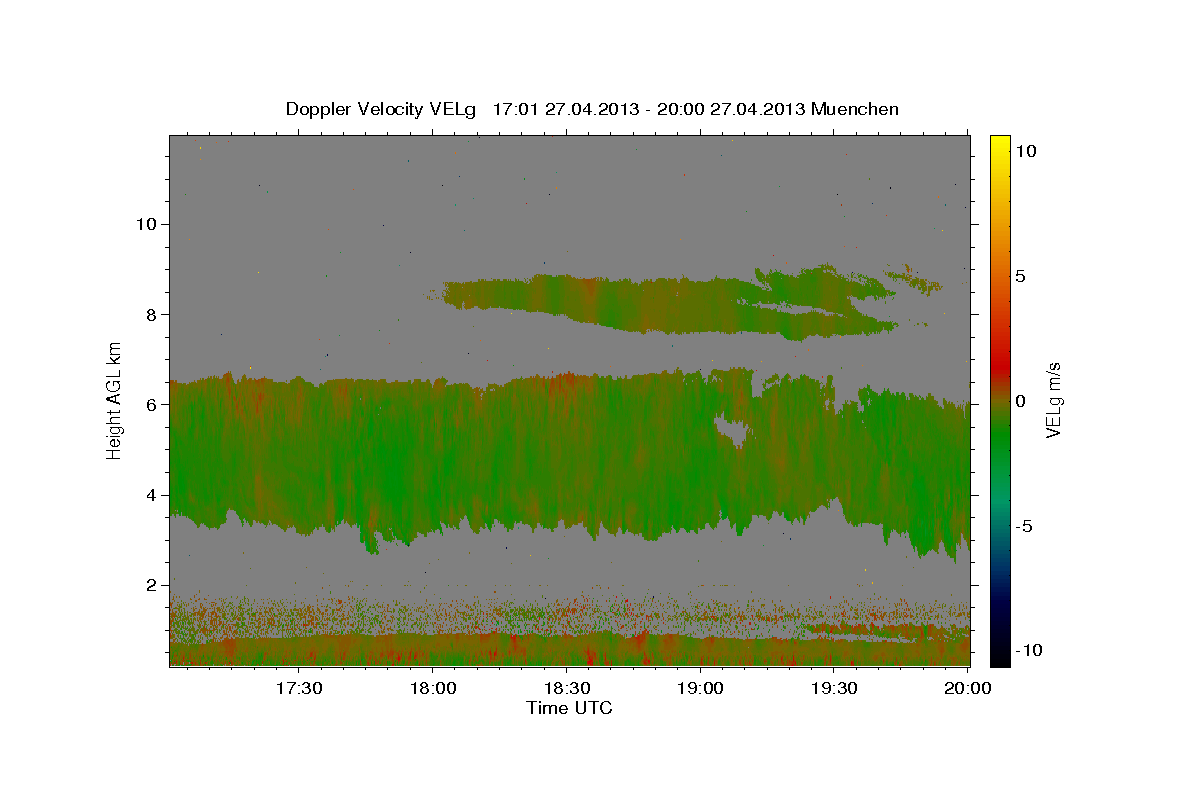The height and width of the screenshot is (800, 1200).
Task: Click the height tick label 8
Action: [x=151, y=314]
